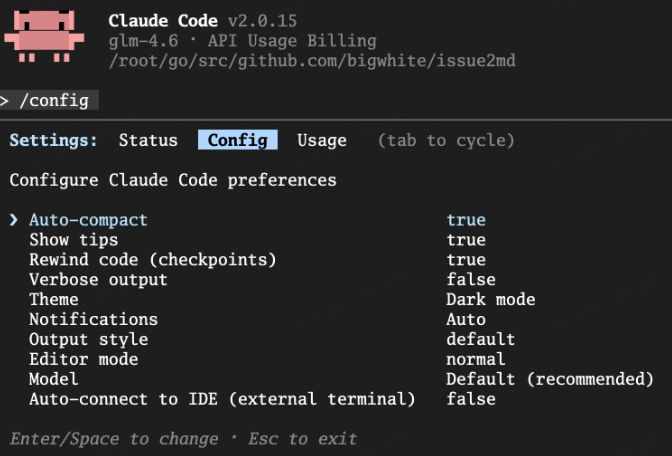Click the issue2md working directory path
Screen dimensions: 672x456
[311, 61]
